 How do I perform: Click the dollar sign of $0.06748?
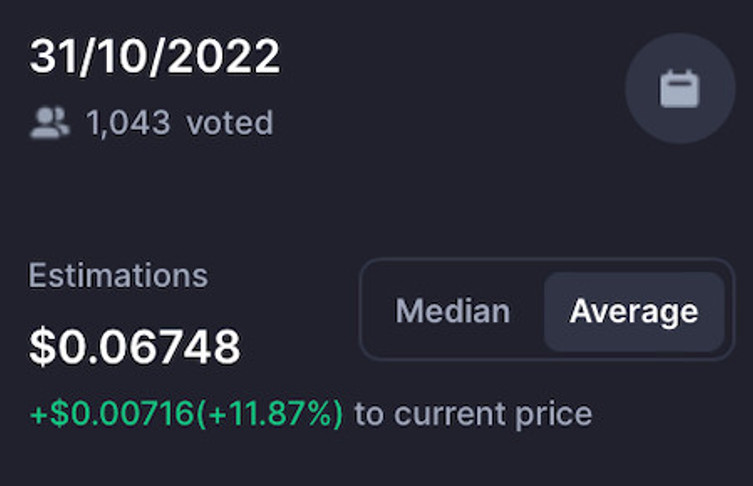pyautogui.click(x=43, y=347)
